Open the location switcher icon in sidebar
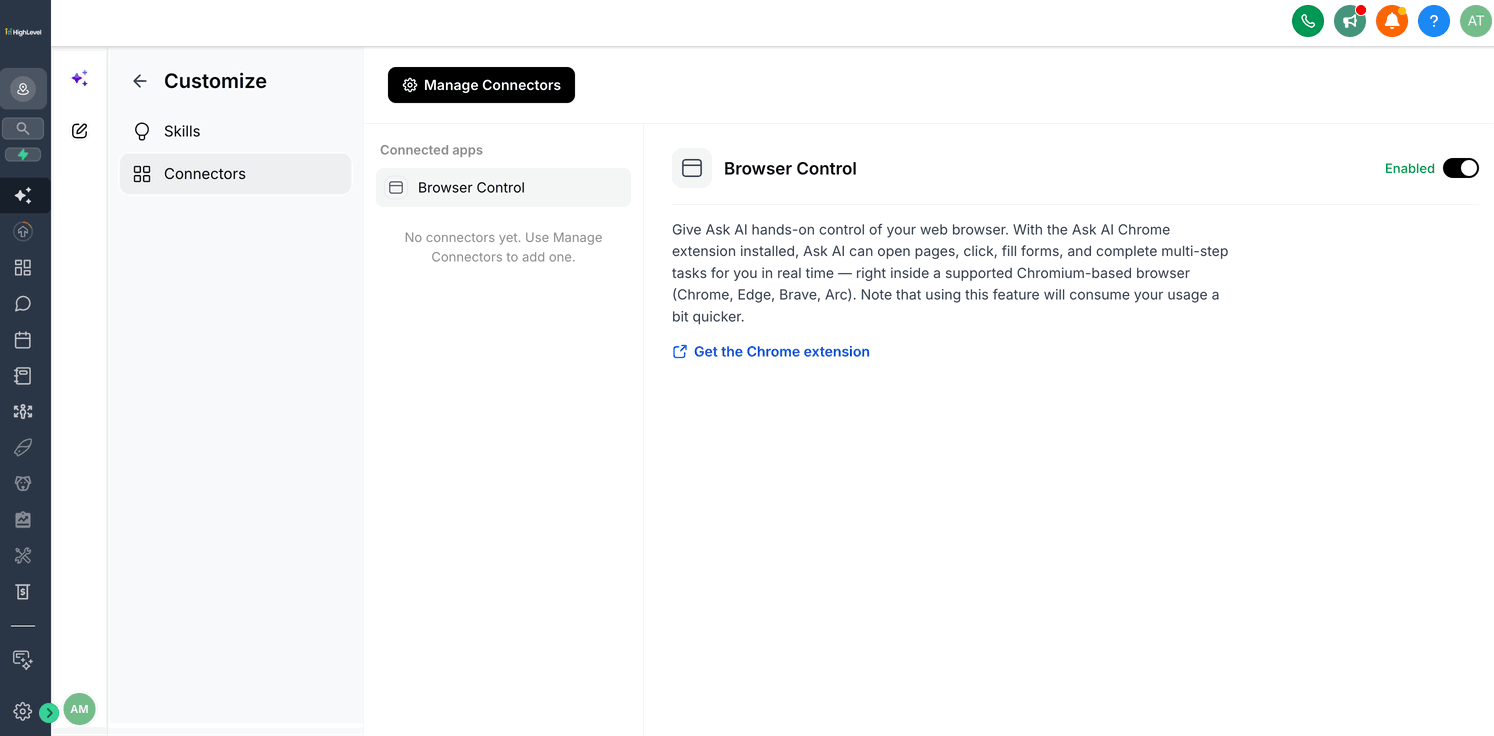This screenshot has width=1494, height=736. pos(23,89)
